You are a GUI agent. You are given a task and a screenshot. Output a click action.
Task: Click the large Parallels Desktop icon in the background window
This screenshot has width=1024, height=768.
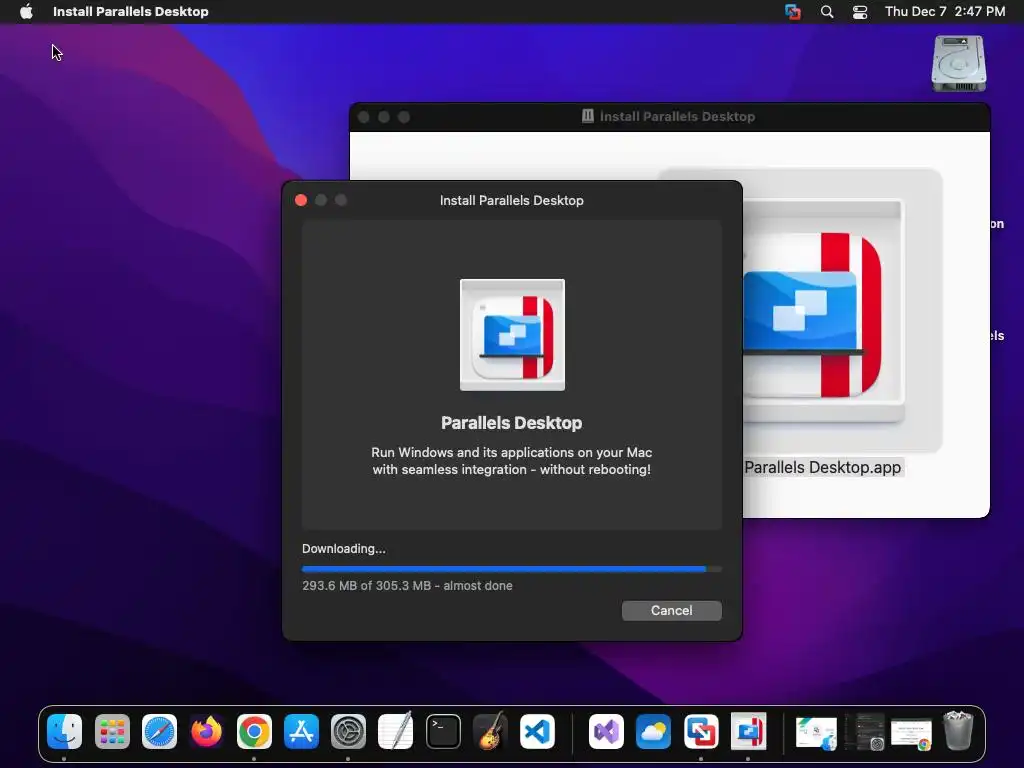[x=824, y=312]
